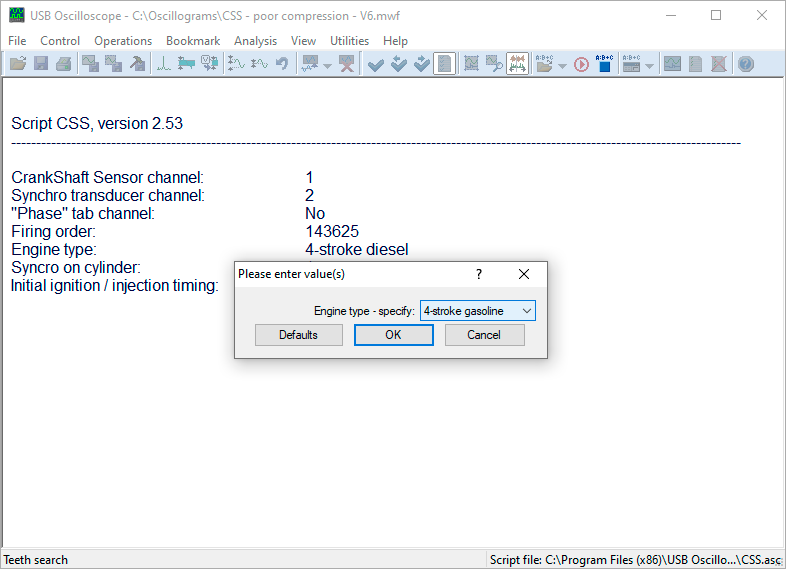Image resolution: width=786 pixels, height=569 pixels.
Task: Open dropdown arrow beside waveform monitor icon
Action: 327,65
